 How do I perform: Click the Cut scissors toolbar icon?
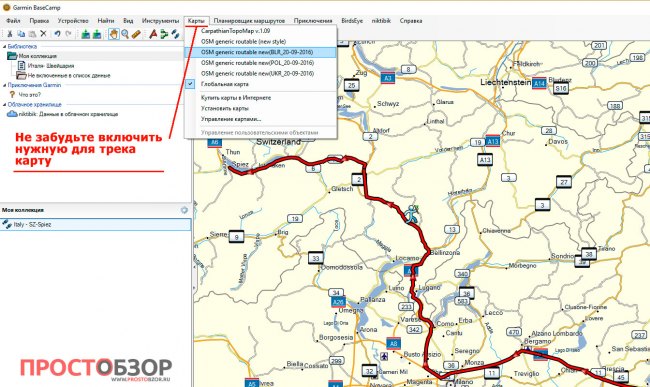tap(10, 34)
